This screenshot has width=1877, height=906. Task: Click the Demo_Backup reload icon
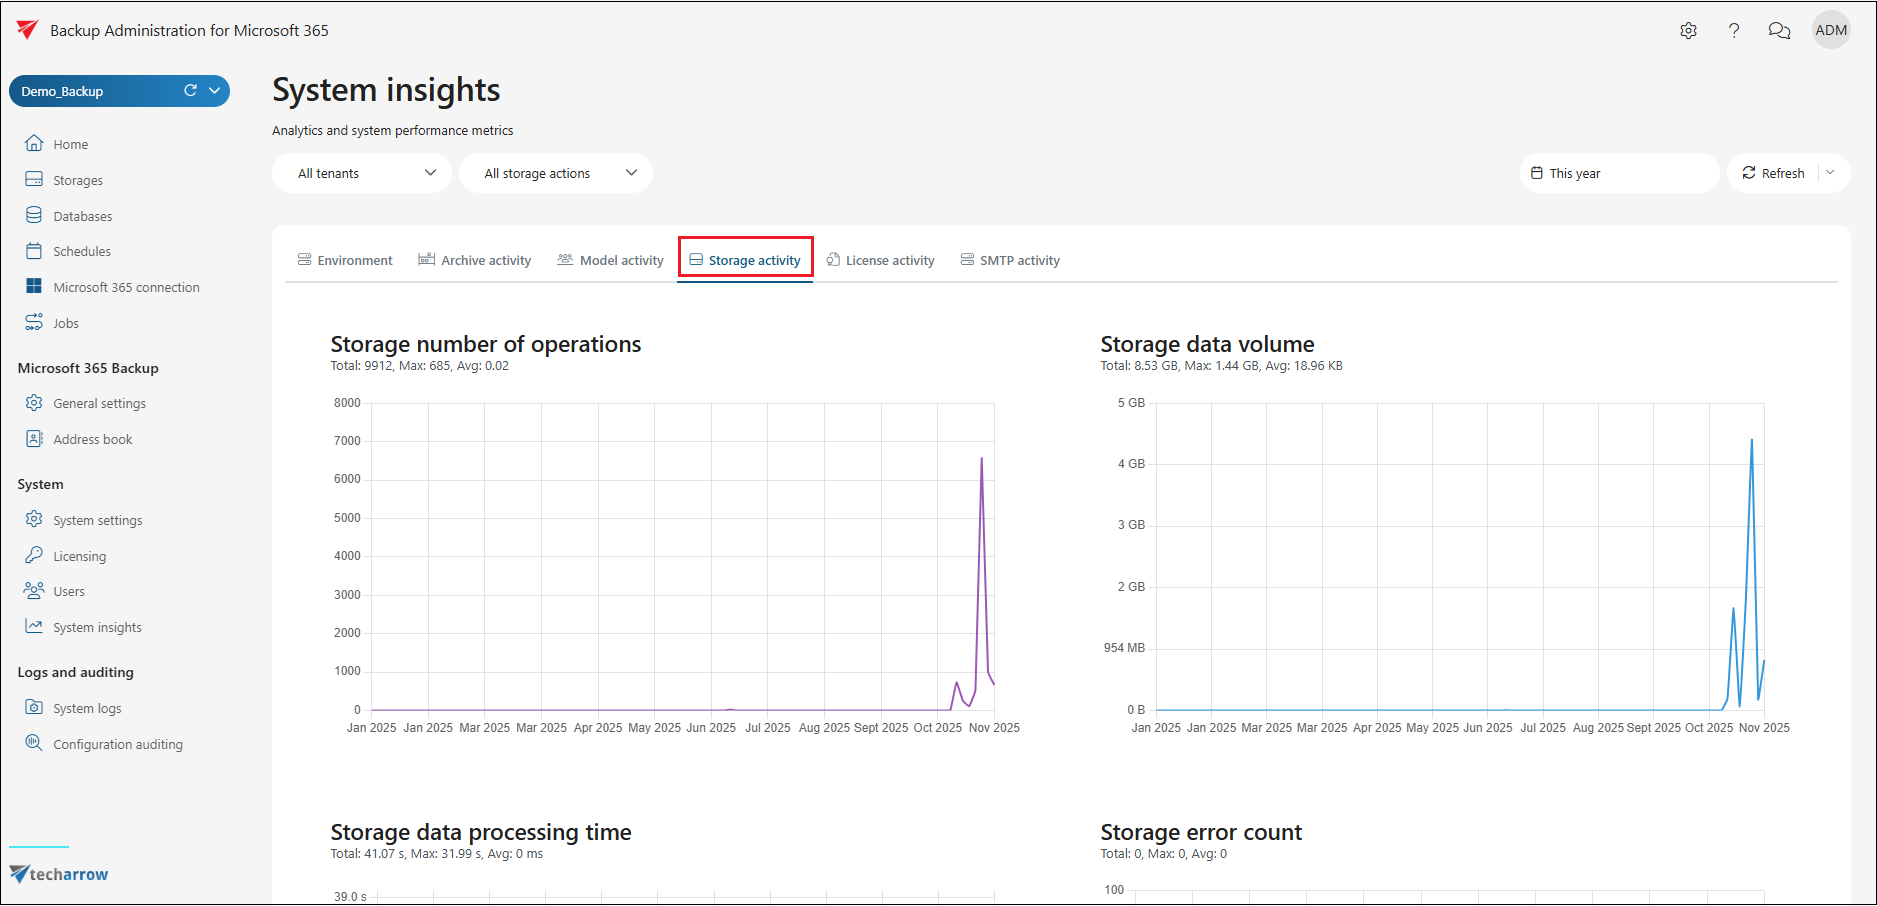[x=190, y=91]
